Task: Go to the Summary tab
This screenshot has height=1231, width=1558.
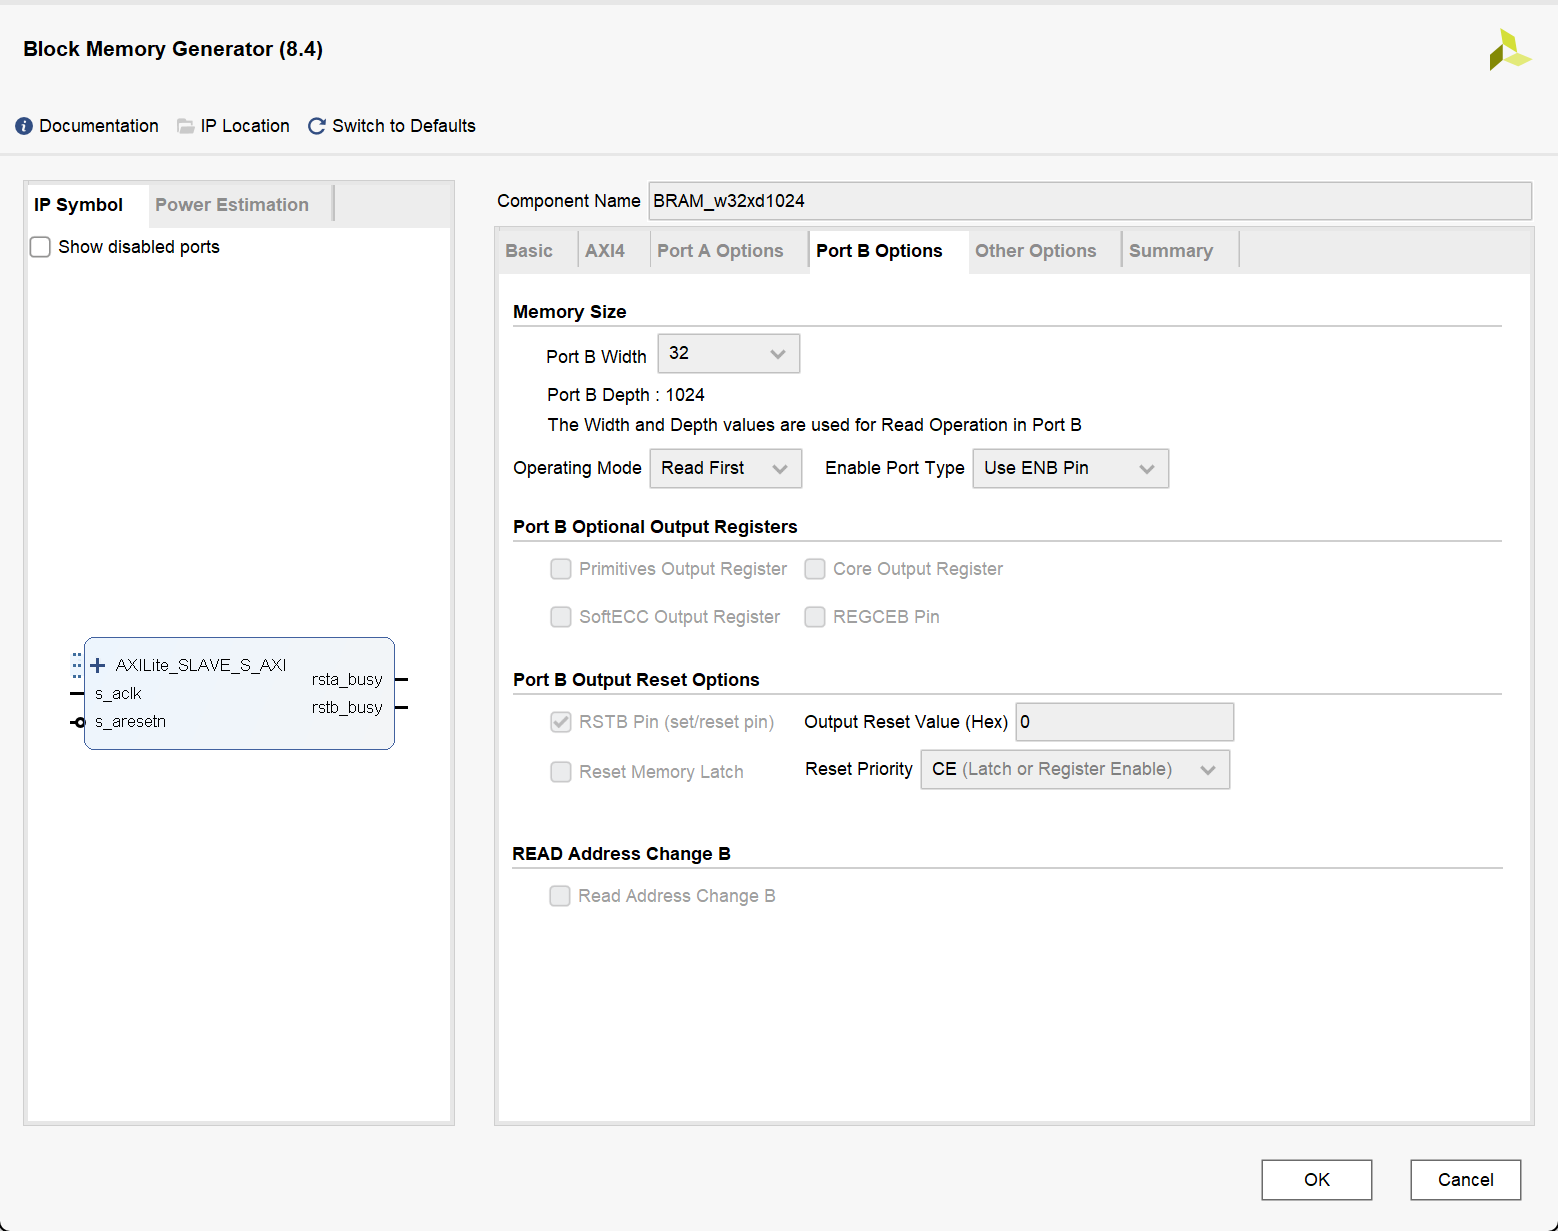Action: pyautogui.click(x=1171, y=251)
